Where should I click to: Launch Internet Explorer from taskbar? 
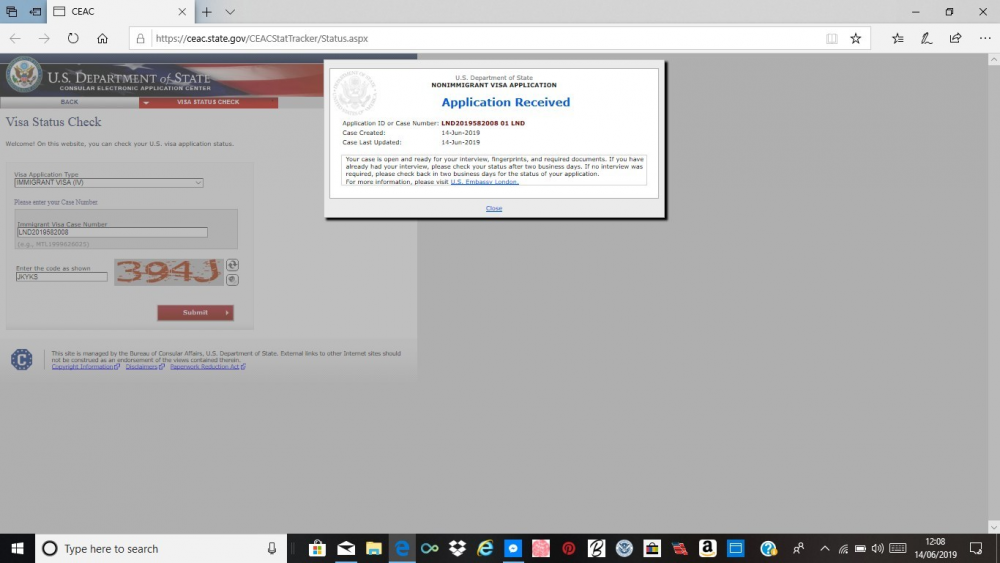coord(485,548)
